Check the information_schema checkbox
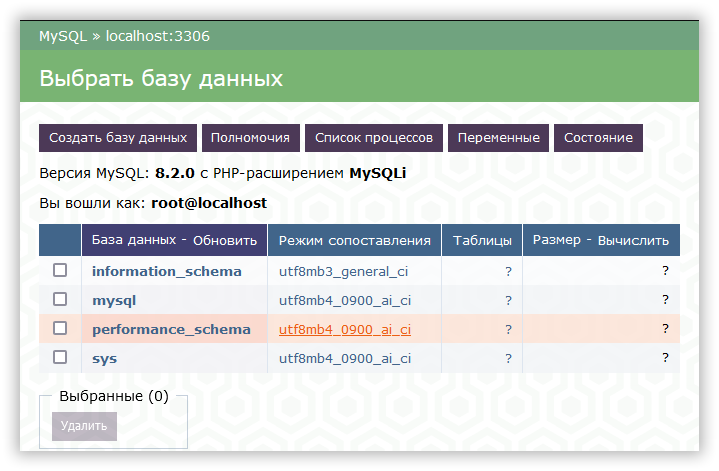The height and width of the screenshot is (471, 719). [x=60, y=270]
